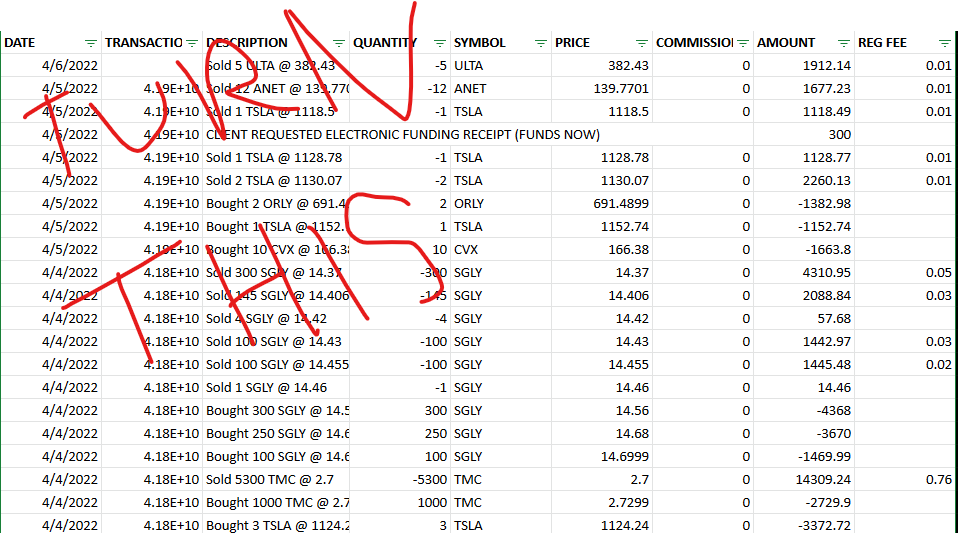Select the price cell 14.406
The height and width of the screenshot is (533, 958).
click(x=602, y=296)
